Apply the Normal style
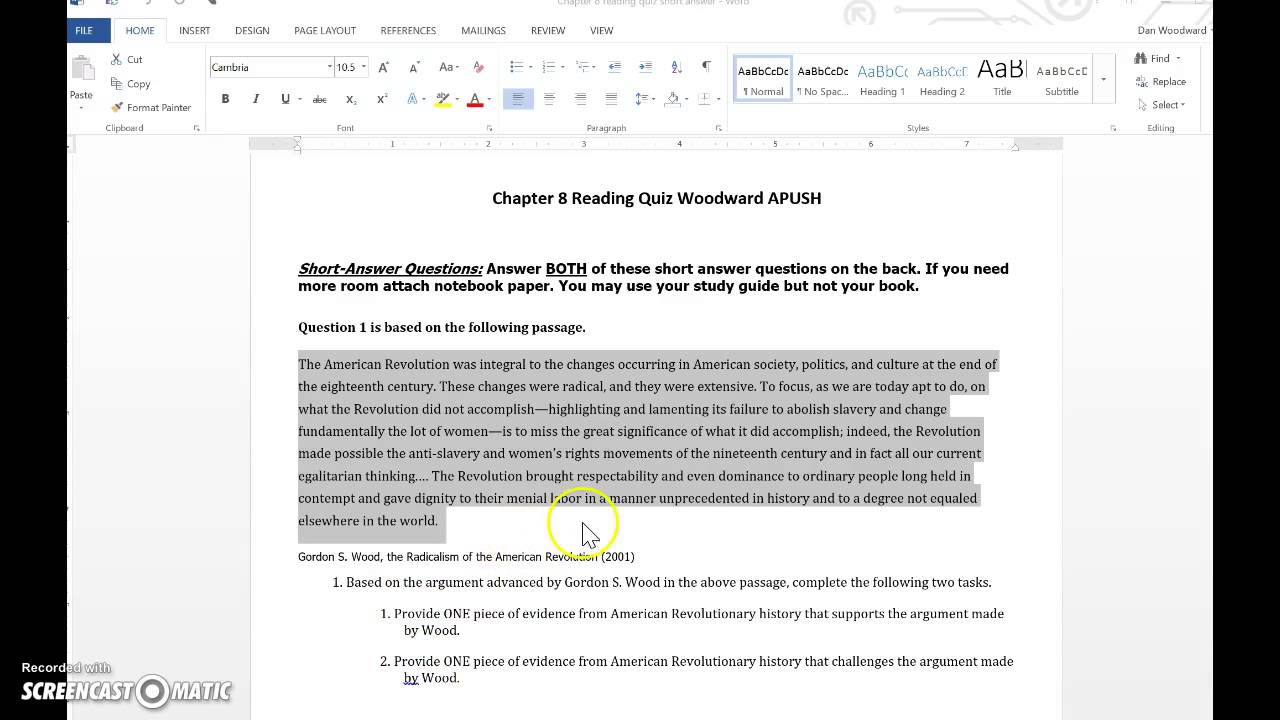Image resolution: width=1280 pixels, height=720 pixels. click(763, 79)
